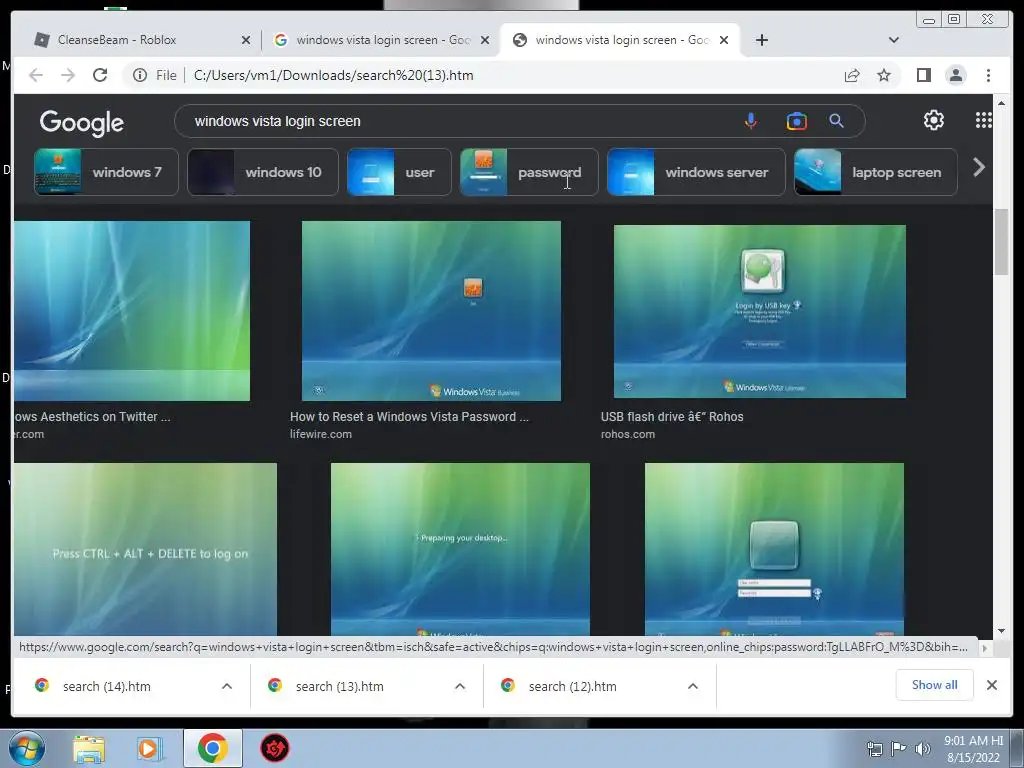This screenshot has height=768, width=1024.
Task: Click the volume speaker tray icon
Action: point(923,748)
